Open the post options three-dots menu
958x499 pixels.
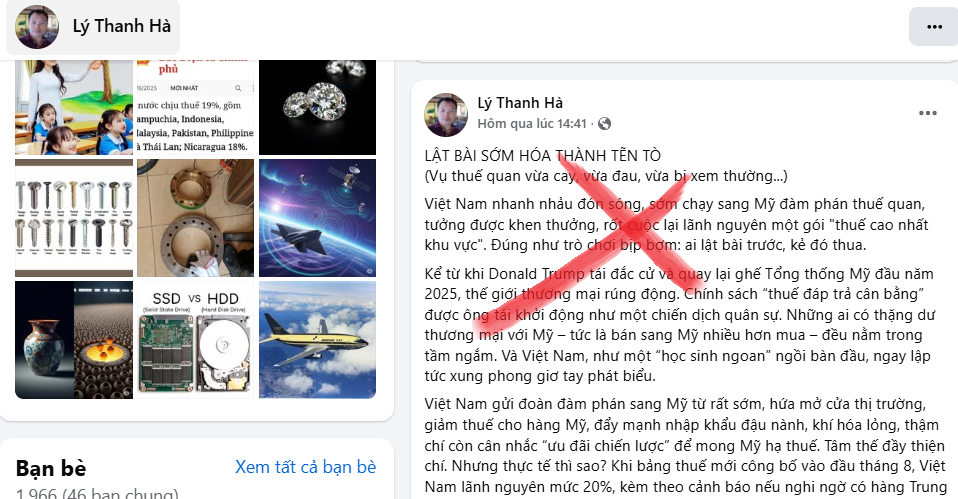click(x=927, y=113)
